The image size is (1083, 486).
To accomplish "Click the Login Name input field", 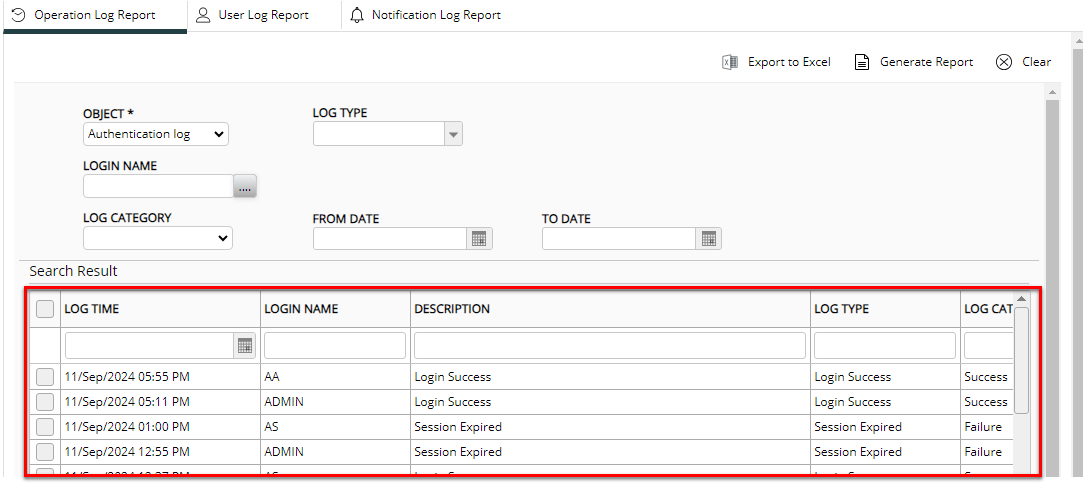I will 158,186.
